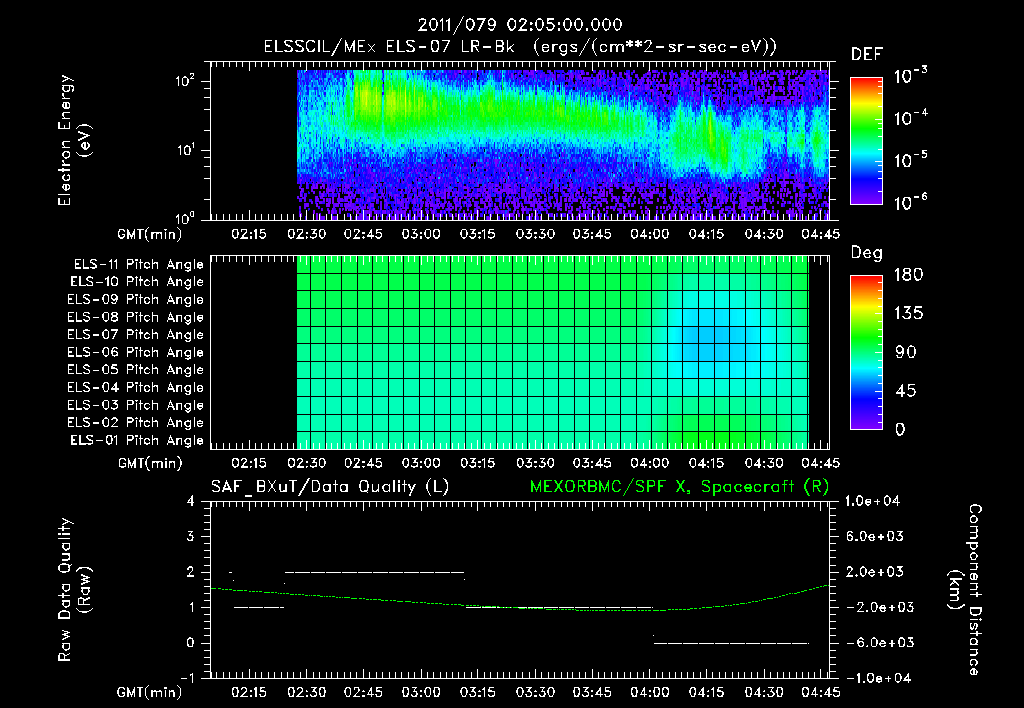Screen dimensions: 1024x708
Task: Select the ELS-02 Pitch Angle row label
Action: 135,423
